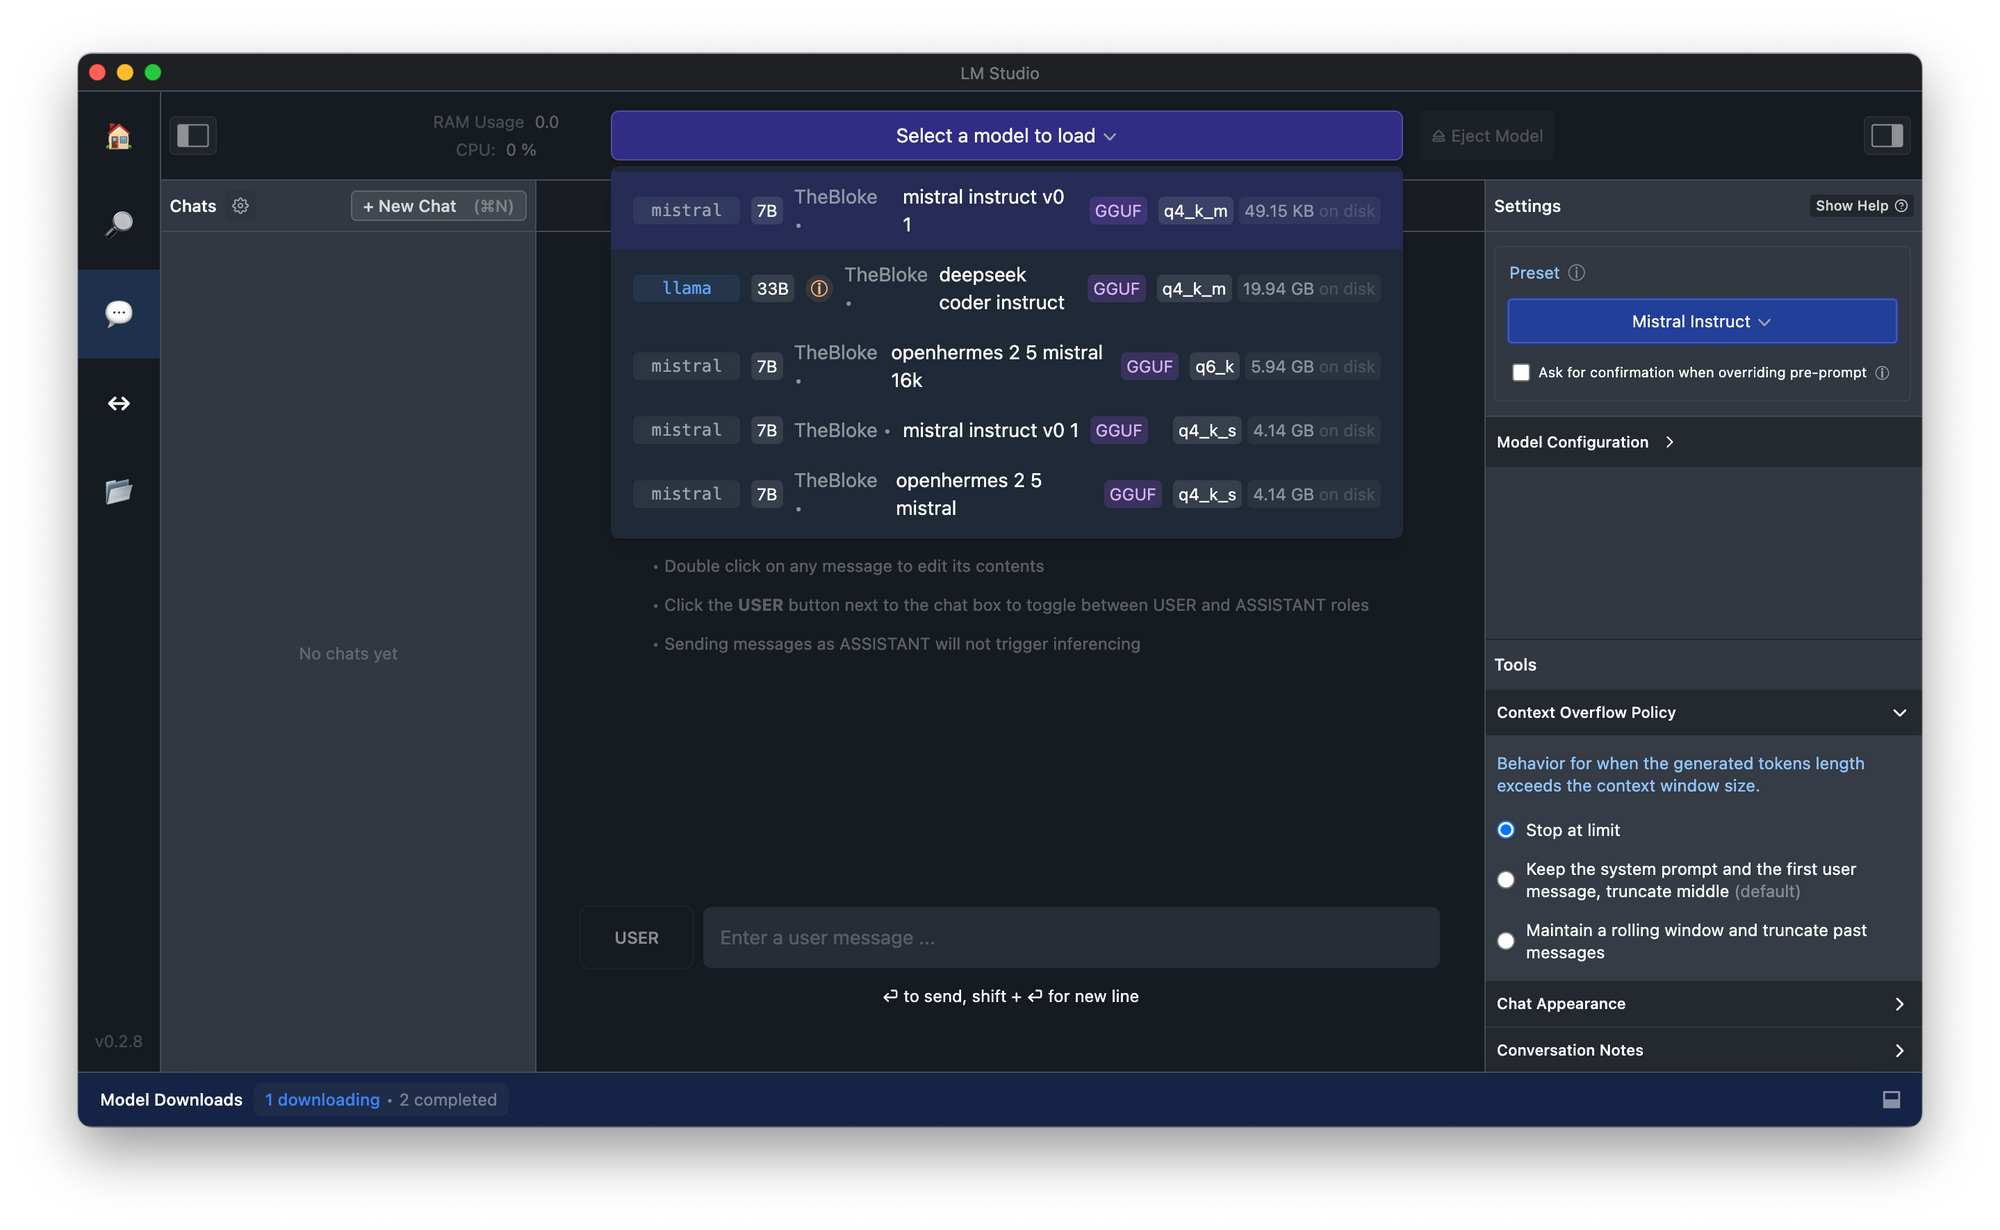Click the CPU 0 % readout
This screenshot has width=2000, height=1230.
(496, 150)
